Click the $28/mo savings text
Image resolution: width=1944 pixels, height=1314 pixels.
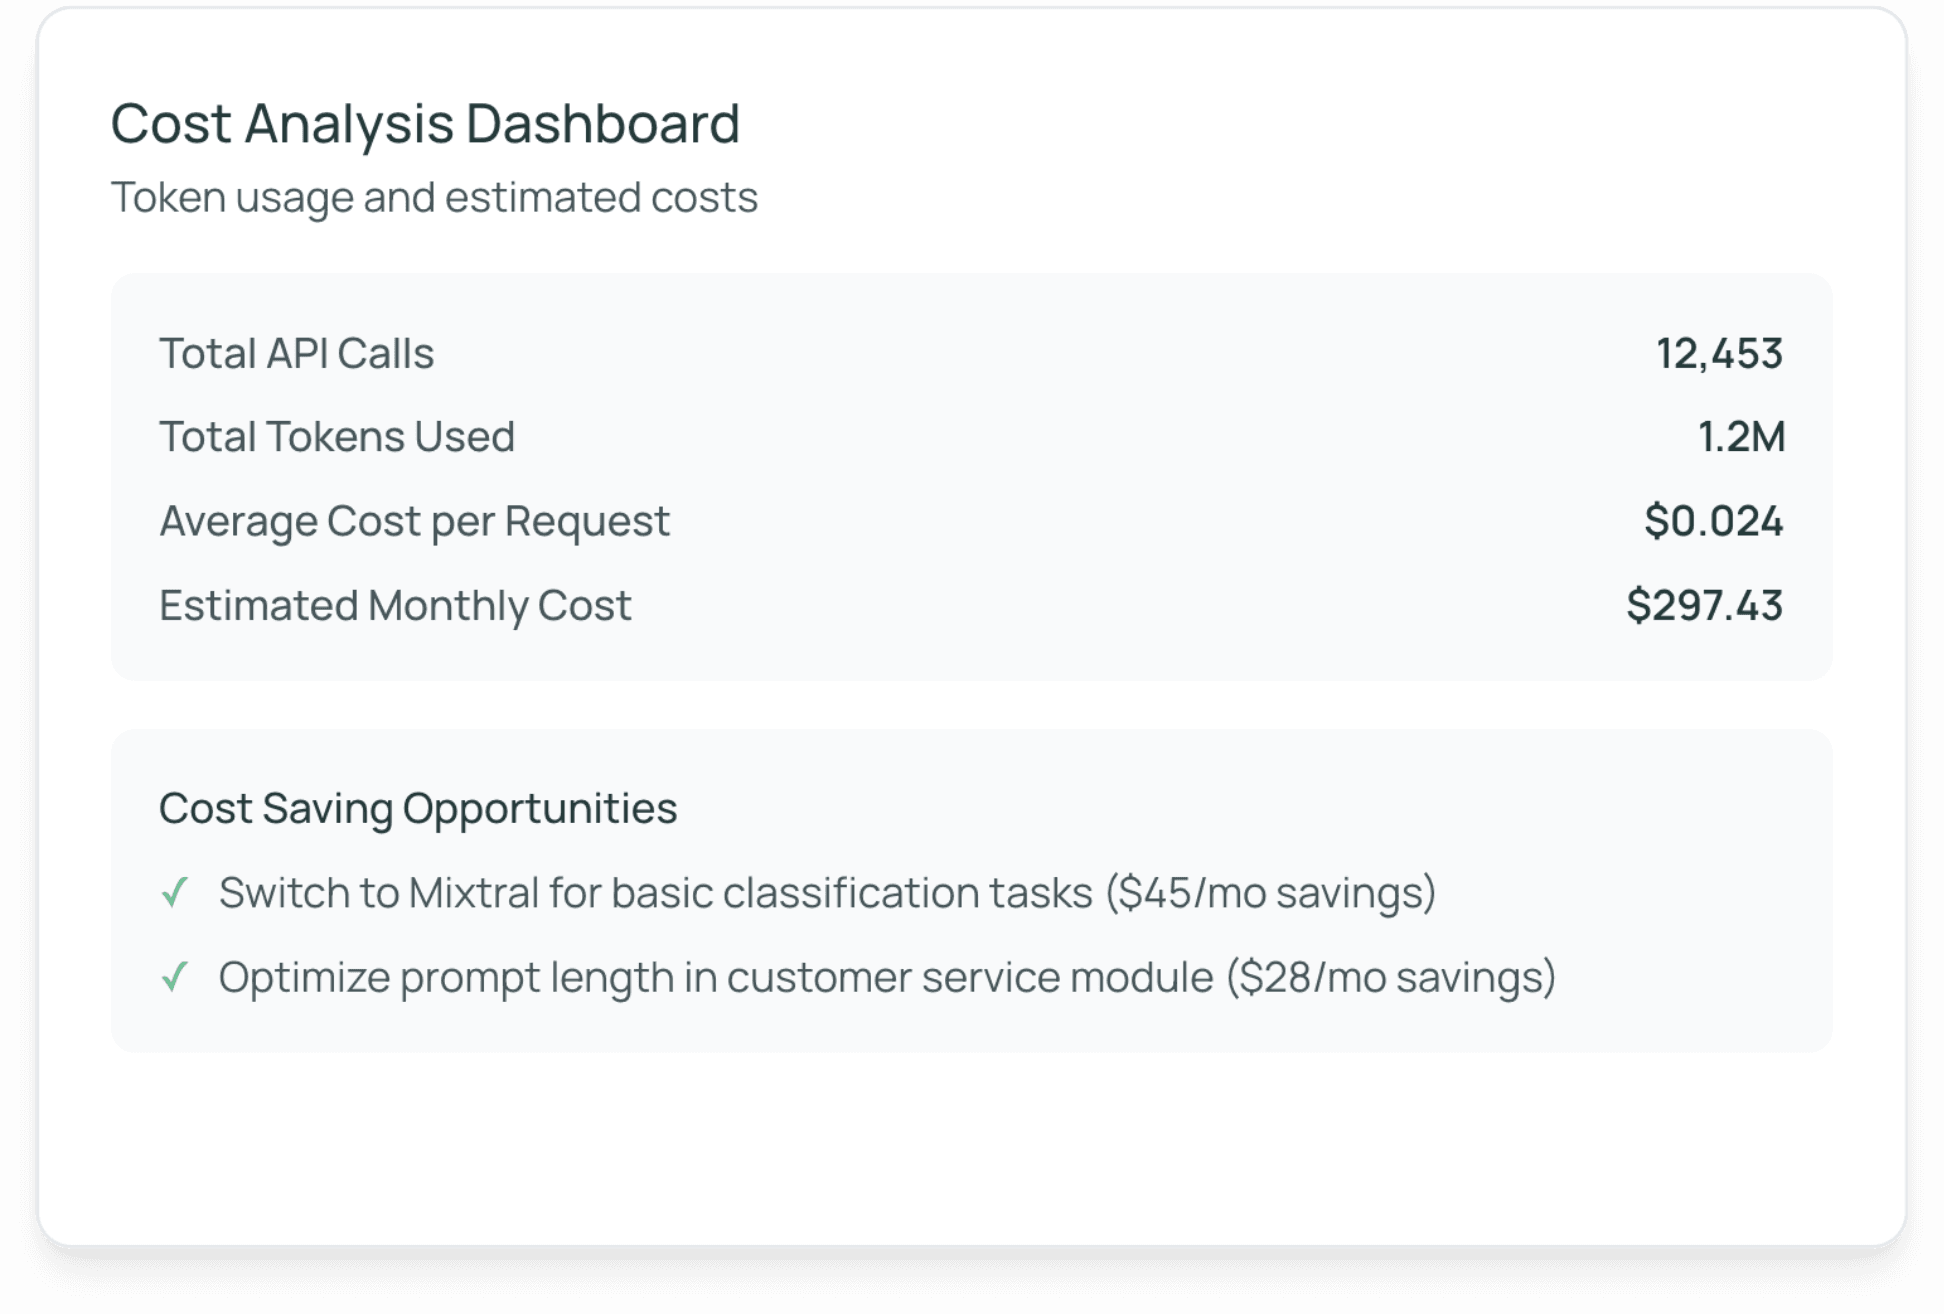(x=1391, y=977)
